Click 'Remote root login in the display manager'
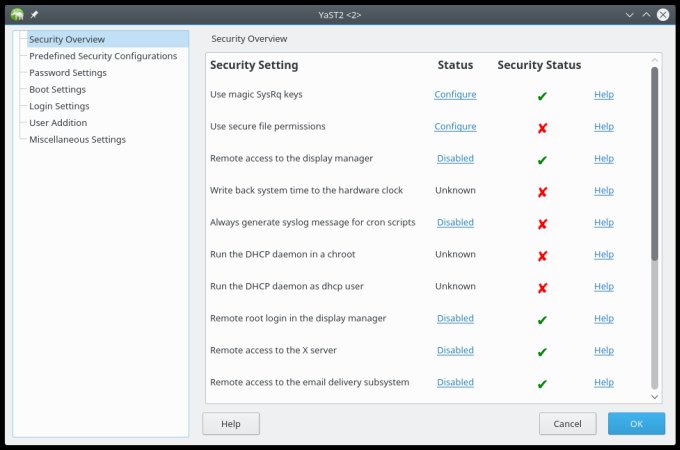This screenshot has height=450, width=680. (x=298, y=318)
